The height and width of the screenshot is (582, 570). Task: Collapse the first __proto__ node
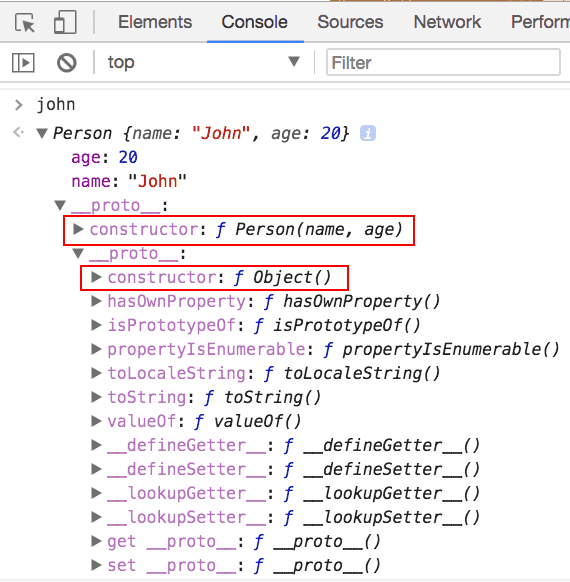pos(60,205)
